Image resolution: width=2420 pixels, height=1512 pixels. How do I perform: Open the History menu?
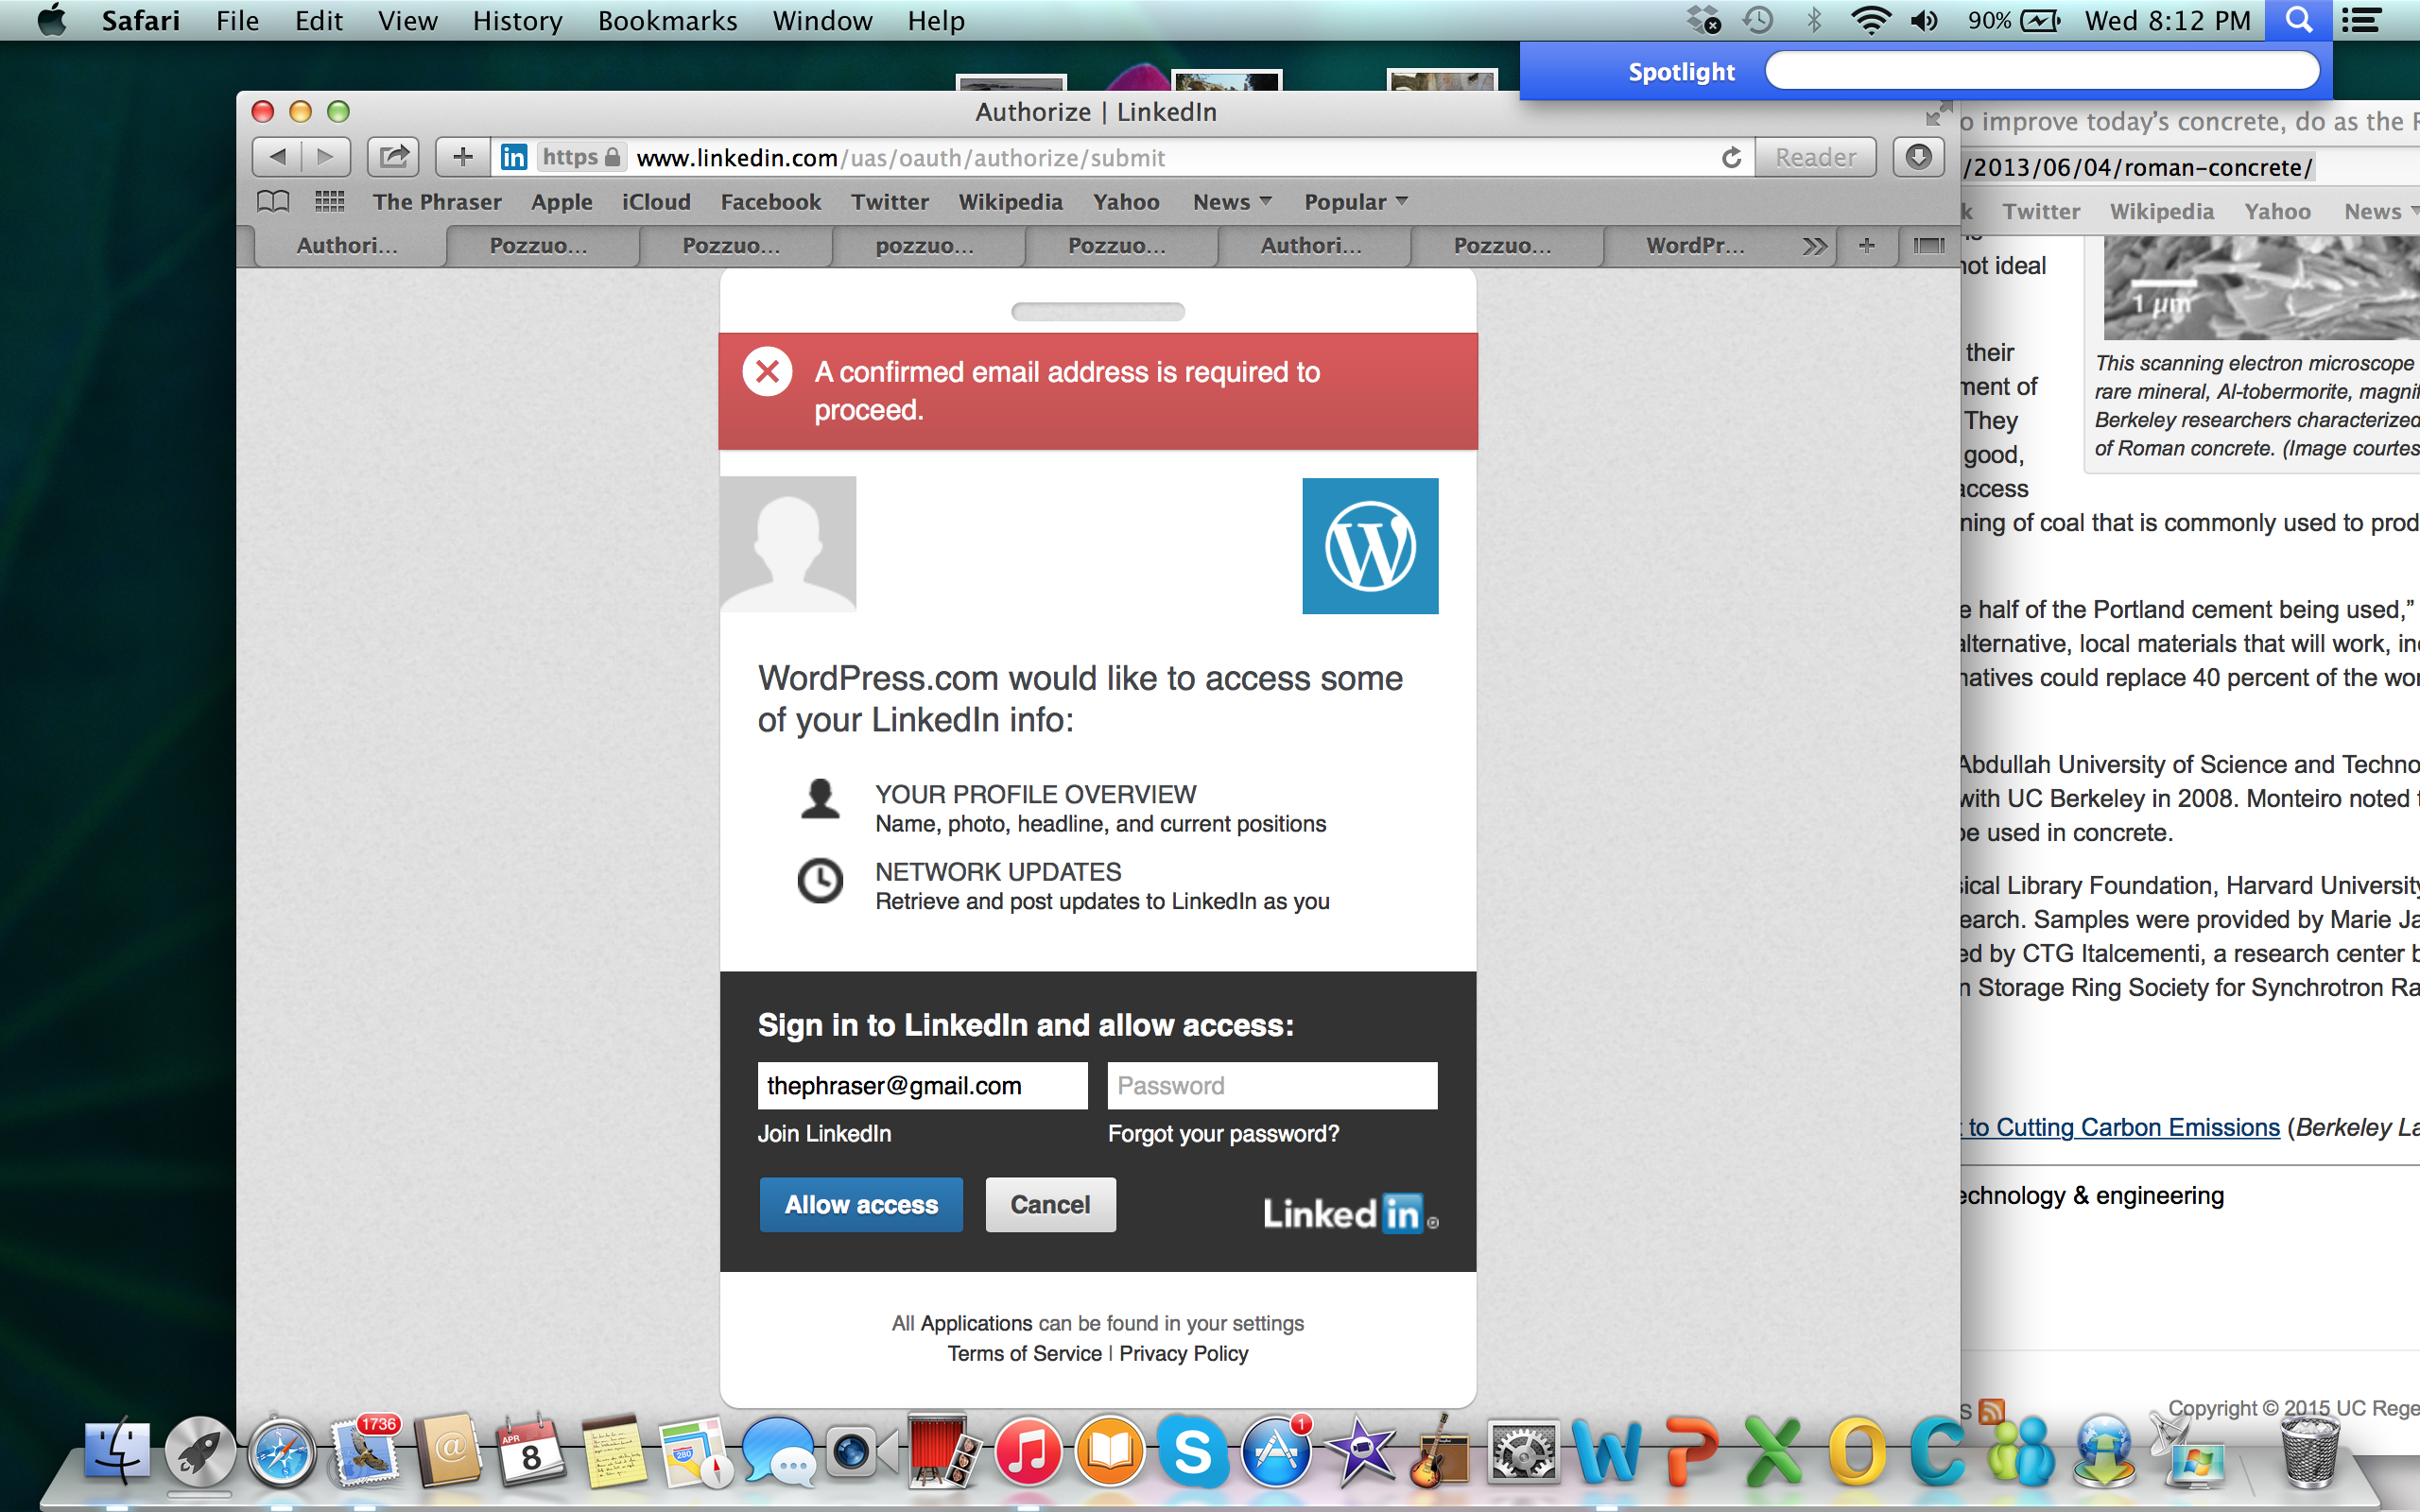(x=517, y=21)
